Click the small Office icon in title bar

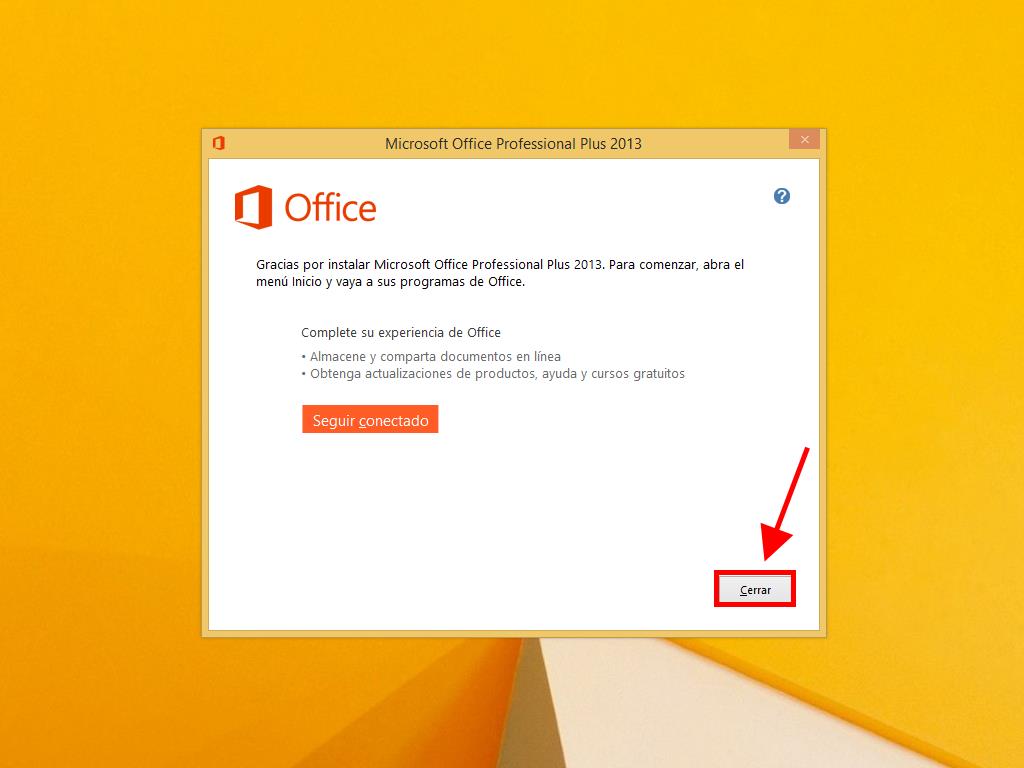pos(219,143)
